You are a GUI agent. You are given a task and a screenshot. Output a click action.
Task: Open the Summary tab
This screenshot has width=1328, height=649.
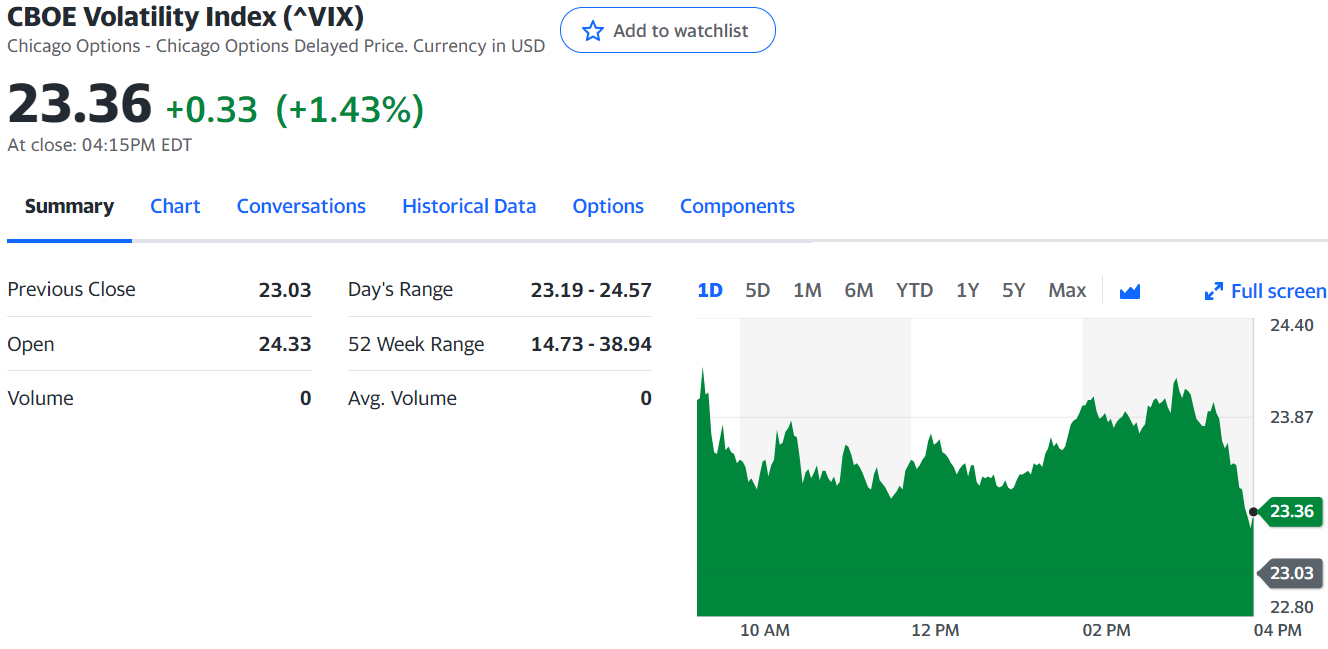click(69, 206)
